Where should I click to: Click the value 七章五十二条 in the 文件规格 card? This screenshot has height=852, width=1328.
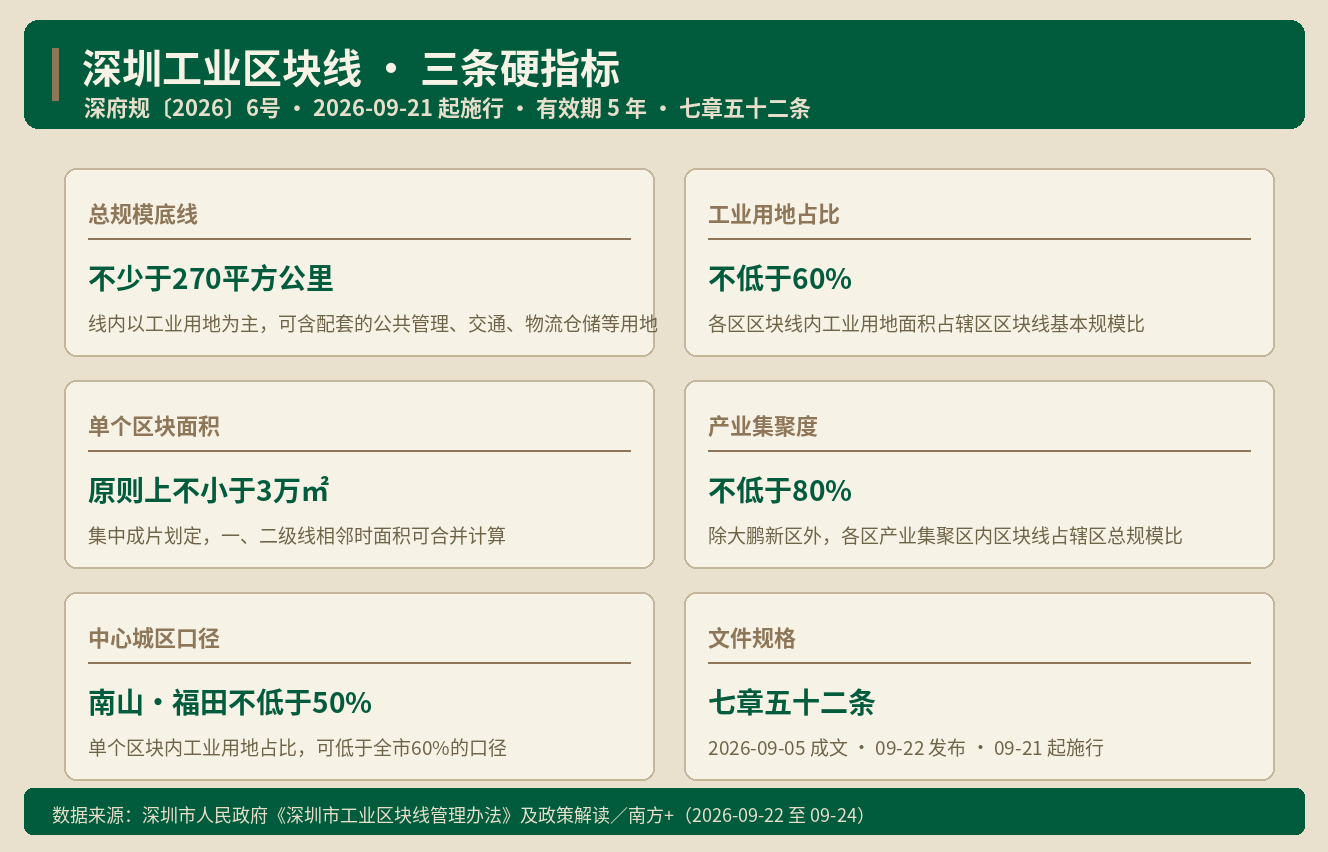click(791, 703)
